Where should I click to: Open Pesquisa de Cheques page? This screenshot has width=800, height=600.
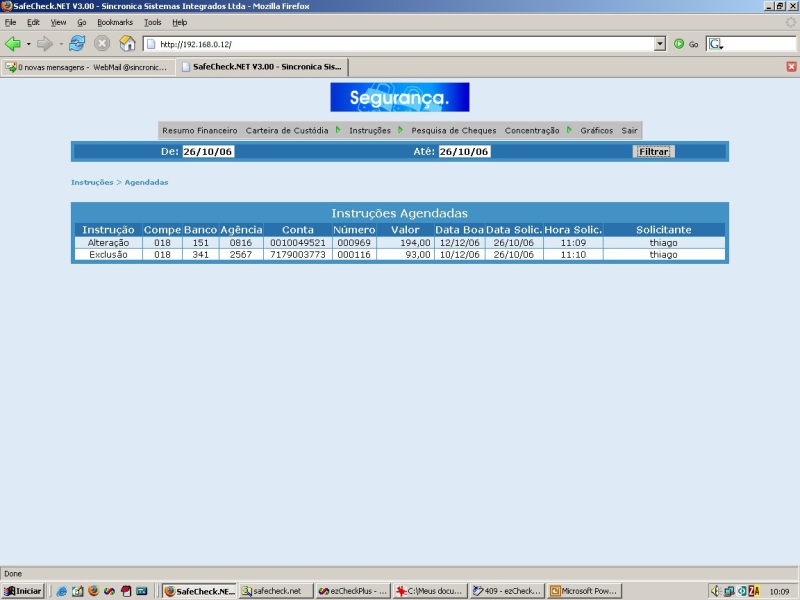454,131
